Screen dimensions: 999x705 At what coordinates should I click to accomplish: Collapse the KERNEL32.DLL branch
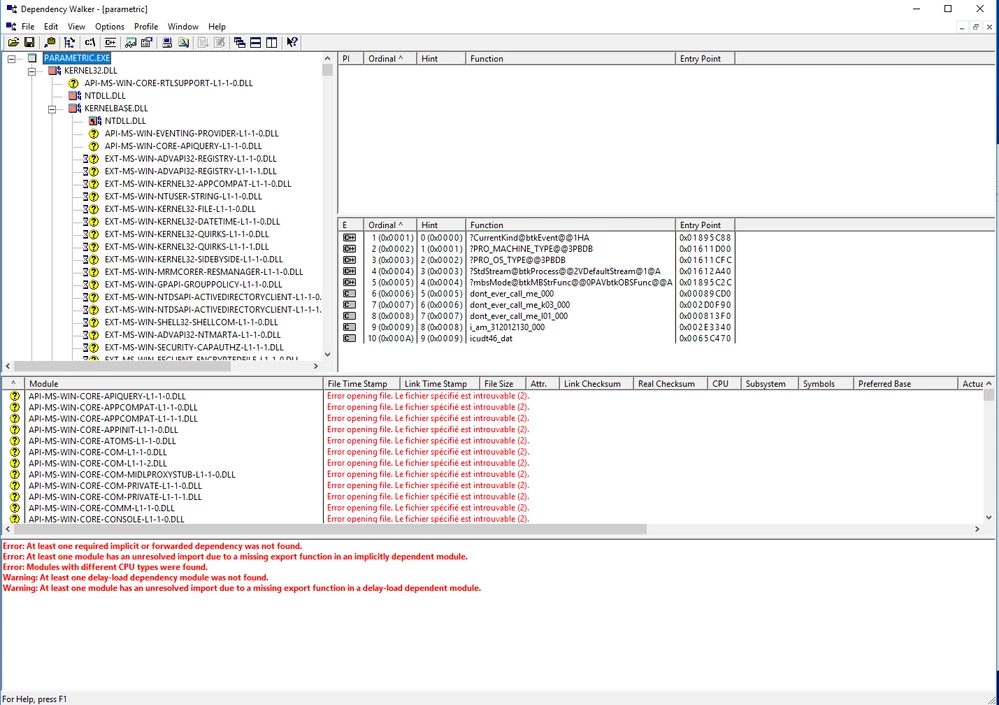click(31, 70)
